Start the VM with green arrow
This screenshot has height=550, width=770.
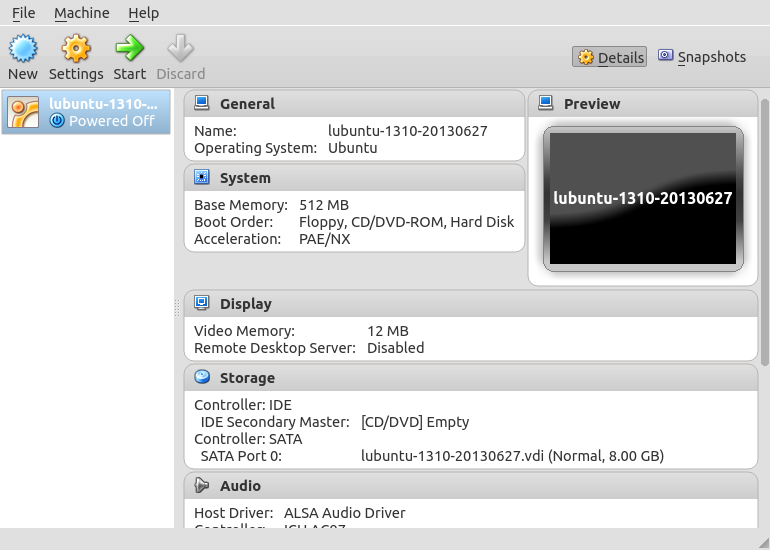tap(129, 48)
